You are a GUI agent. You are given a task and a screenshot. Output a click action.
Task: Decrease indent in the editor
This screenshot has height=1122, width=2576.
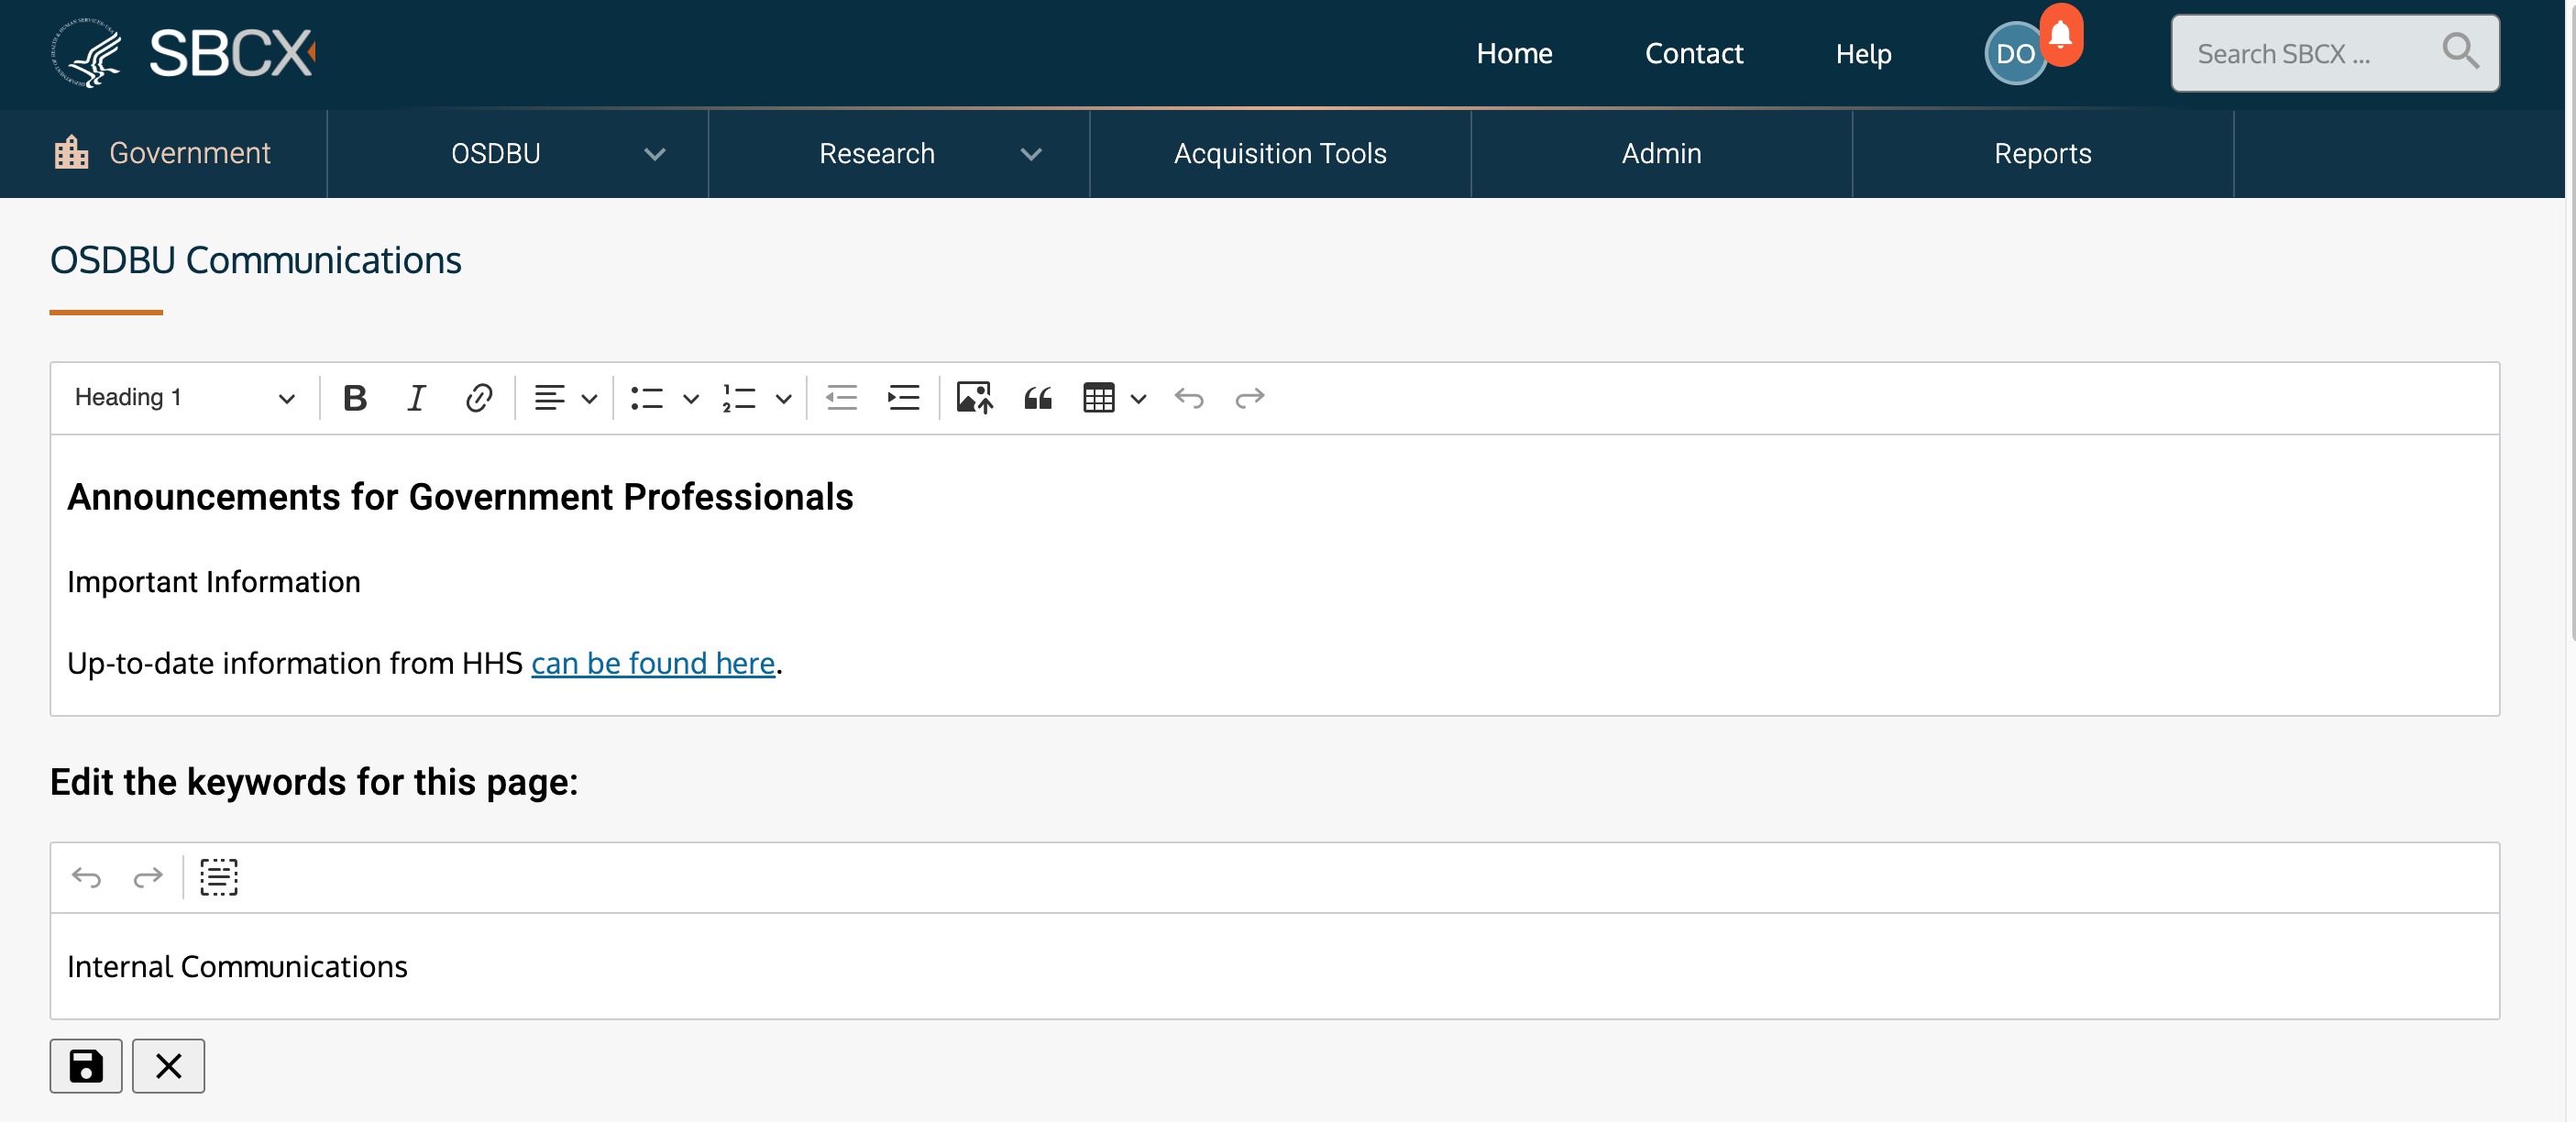click(x=841, y=398)
